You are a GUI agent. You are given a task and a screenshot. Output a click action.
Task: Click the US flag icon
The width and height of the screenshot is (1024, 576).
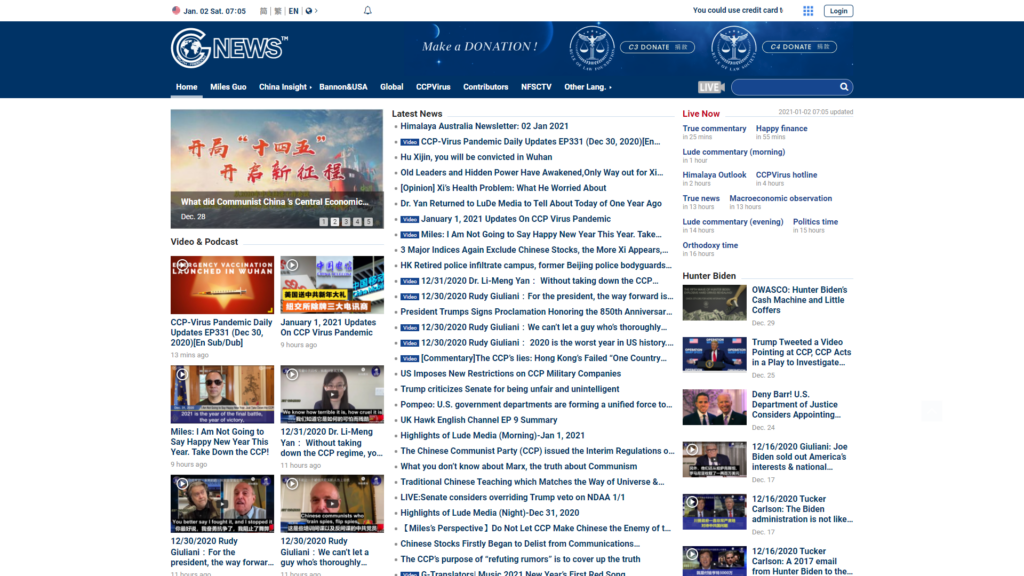tap(176, 10)
